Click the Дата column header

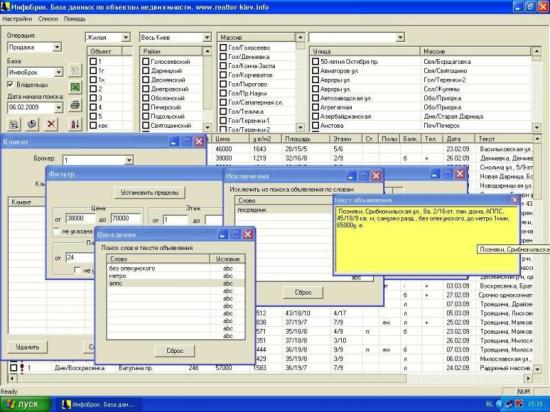pos(458,139)
